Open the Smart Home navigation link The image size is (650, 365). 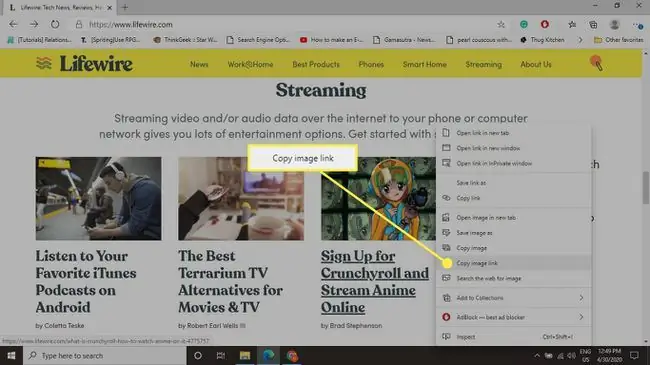424,64
